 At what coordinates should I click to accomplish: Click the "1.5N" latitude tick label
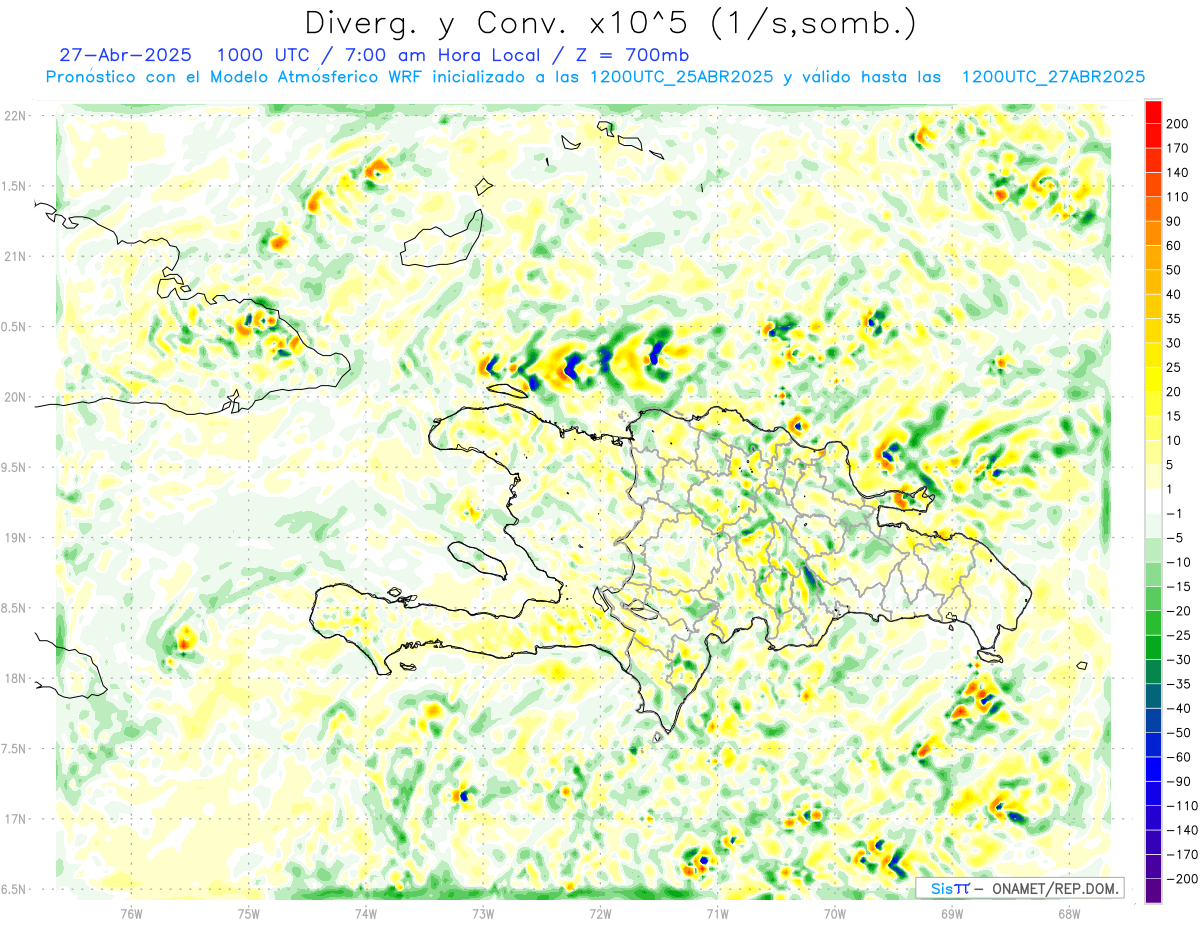[x=15, y=186]
